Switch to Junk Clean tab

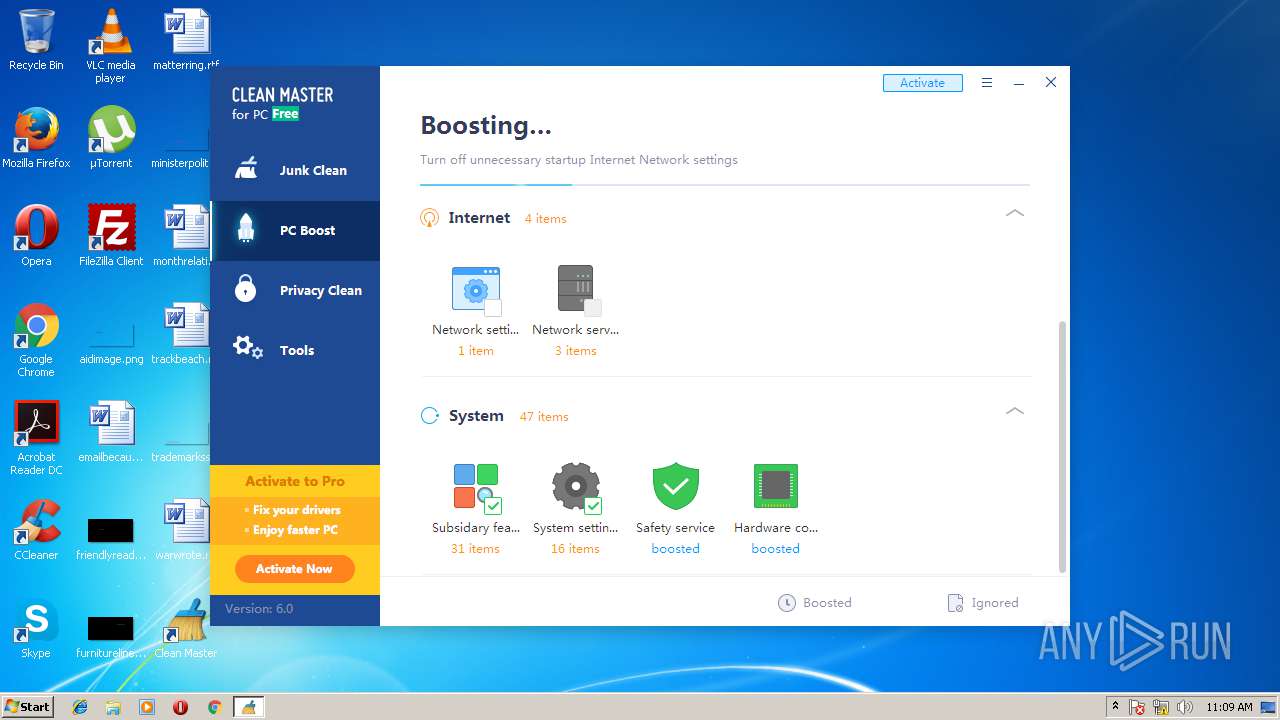click(295, 171)
